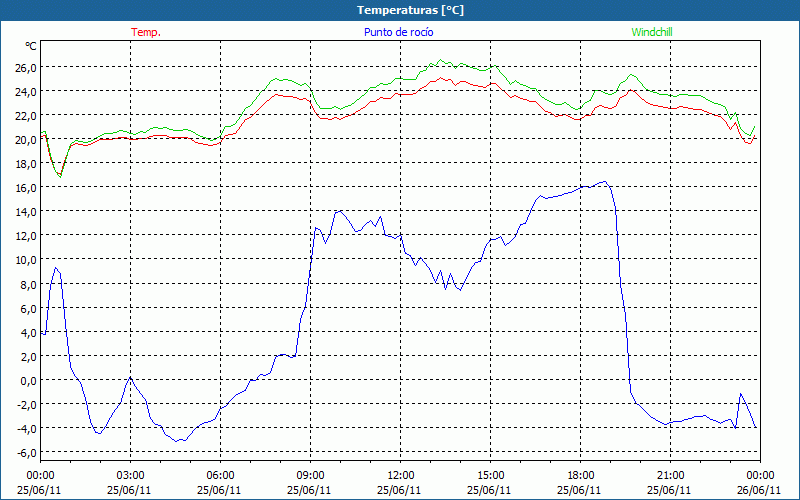Select the red Temp. legend label

(145, 32)
